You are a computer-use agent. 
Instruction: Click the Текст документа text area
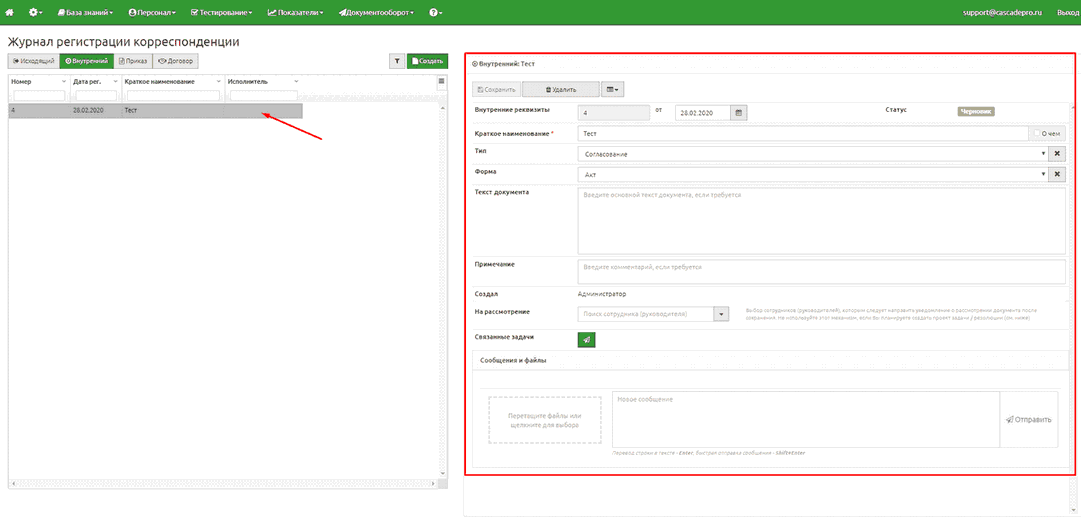tap(822, 221)
